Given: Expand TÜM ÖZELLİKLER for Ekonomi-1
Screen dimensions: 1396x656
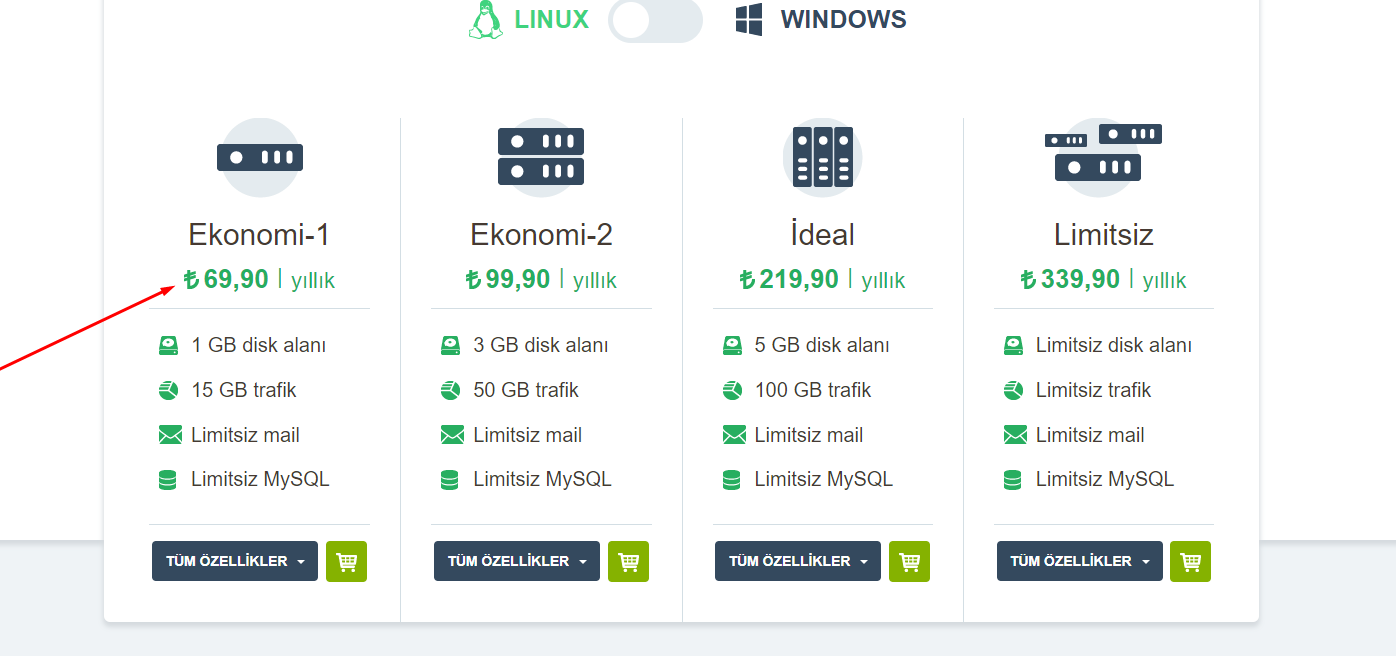Looking at the screenshot, I should click(235, 561).
